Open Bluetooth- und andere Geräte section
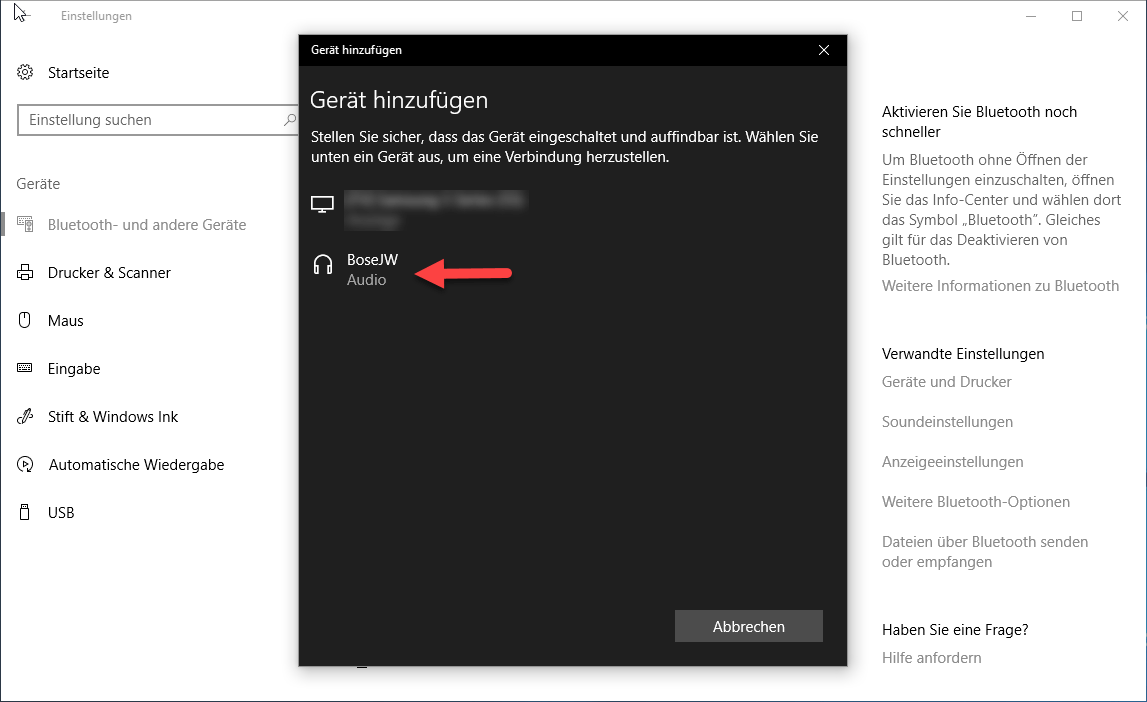Viewport: 1147px width, 702px height. pyautogui.click(x=146, y=225)
